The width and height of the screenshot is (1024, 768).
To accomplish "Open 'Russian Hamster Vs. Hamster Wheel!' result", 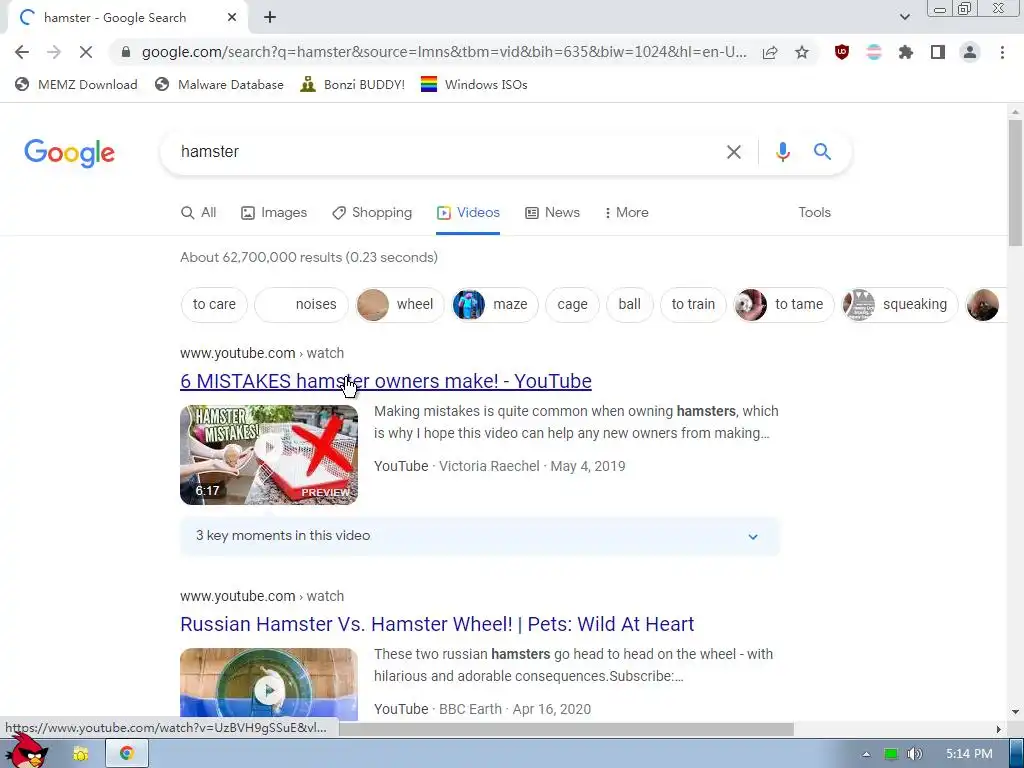I will click(437, 624).
